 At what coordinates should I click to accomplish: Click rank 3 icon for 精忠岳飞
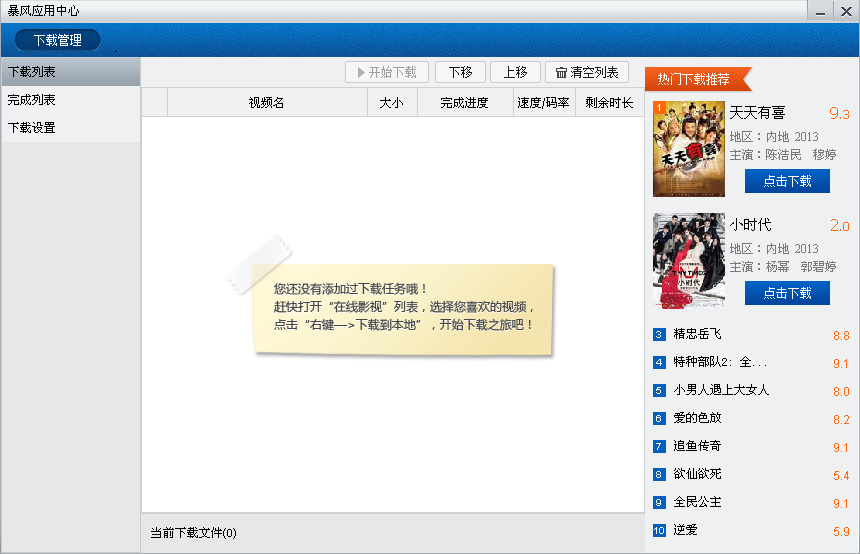pyautogui.click(x=659, y=334)
